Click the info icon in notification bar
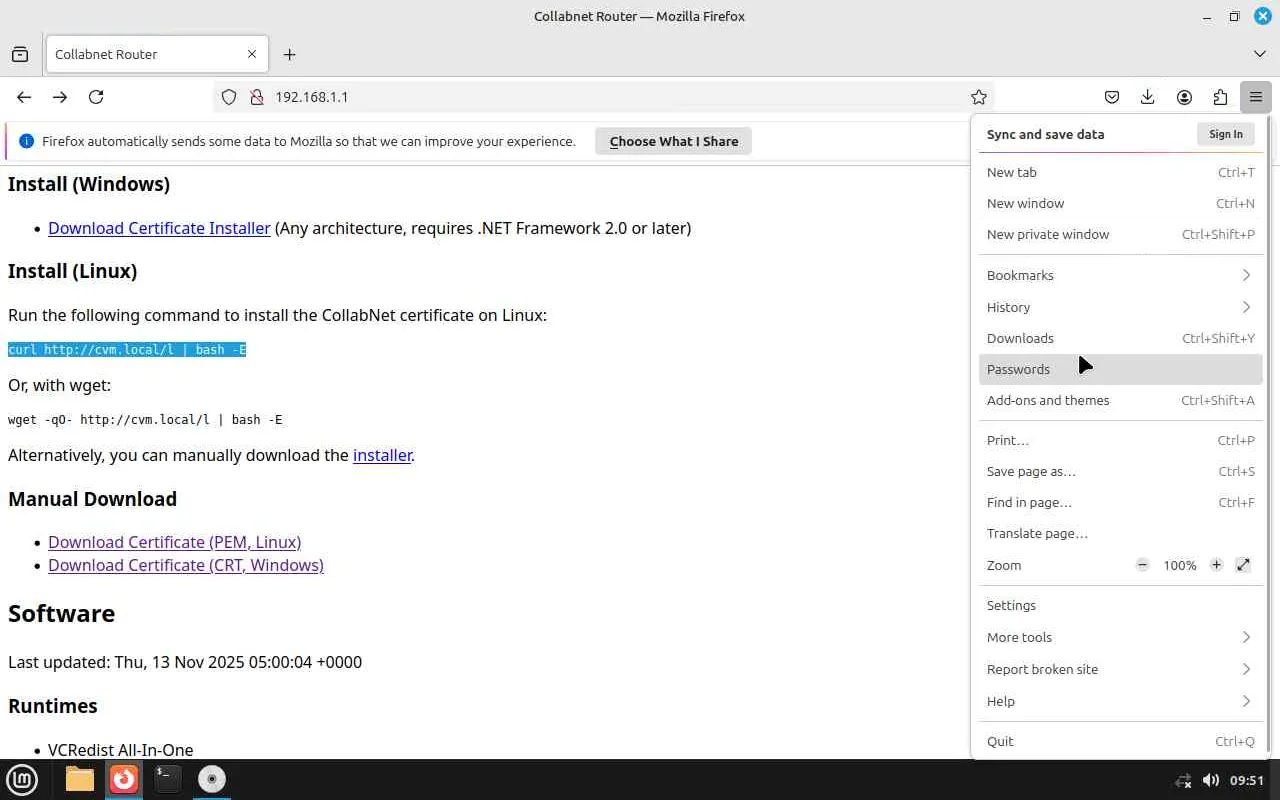The width and height of the screenshot is (1280, 800). point(26,141)
